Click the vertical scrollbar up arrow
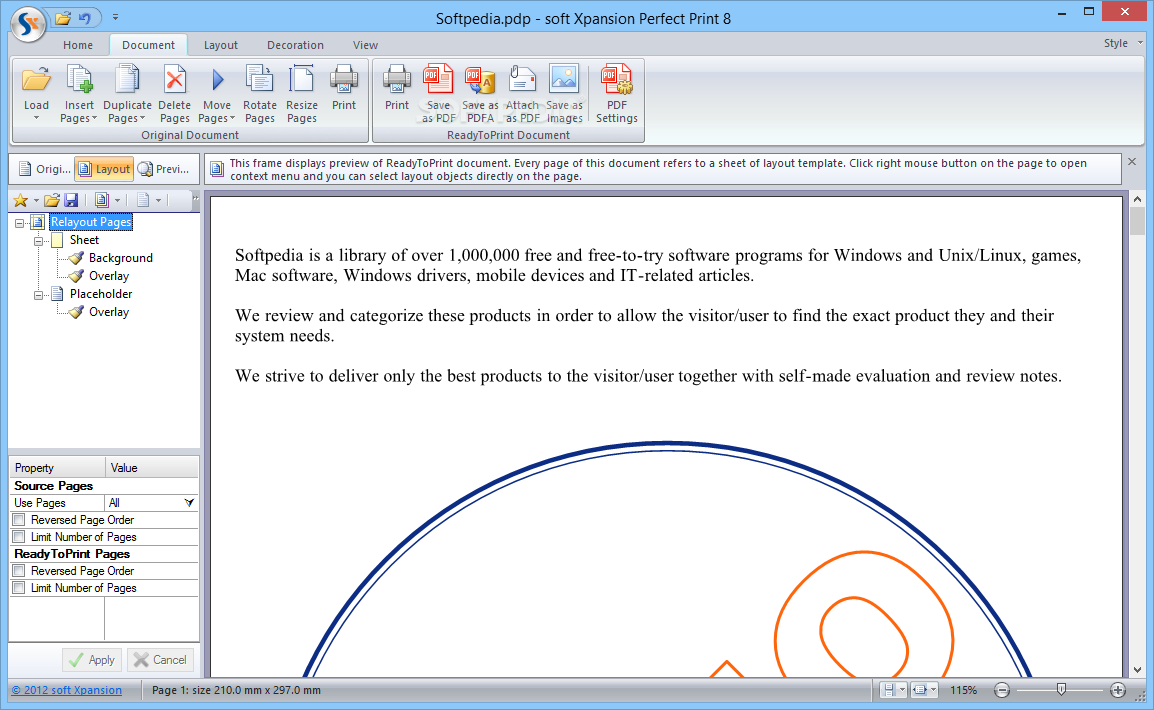 [x=1138, y=199]
